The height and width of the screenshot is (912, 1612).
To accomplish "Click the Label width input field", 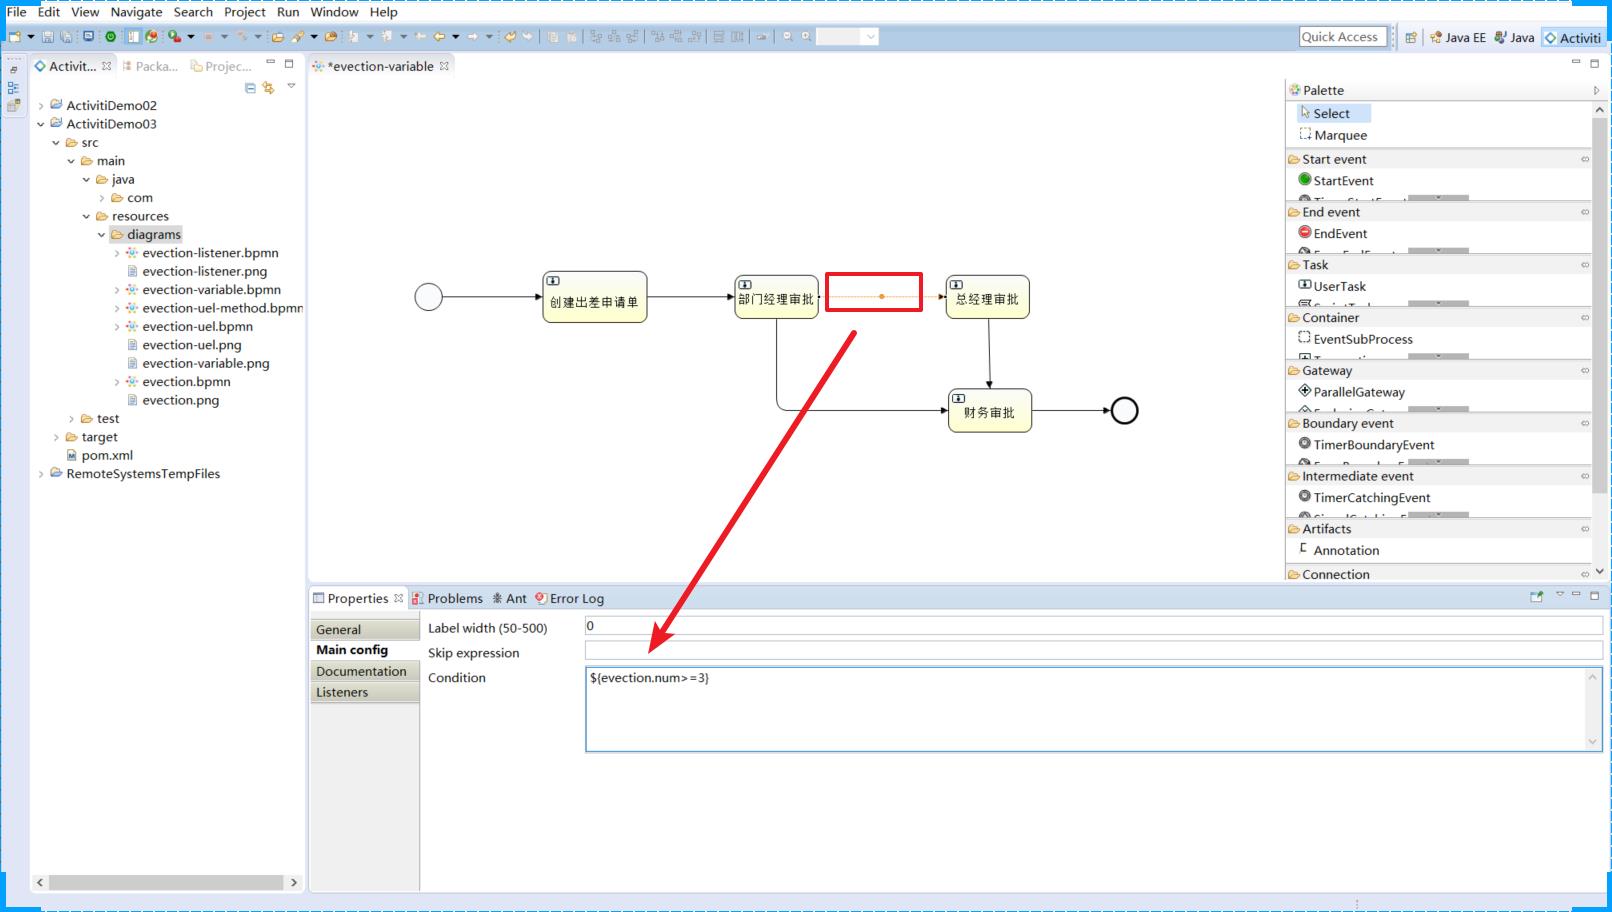I will 1093,625.
